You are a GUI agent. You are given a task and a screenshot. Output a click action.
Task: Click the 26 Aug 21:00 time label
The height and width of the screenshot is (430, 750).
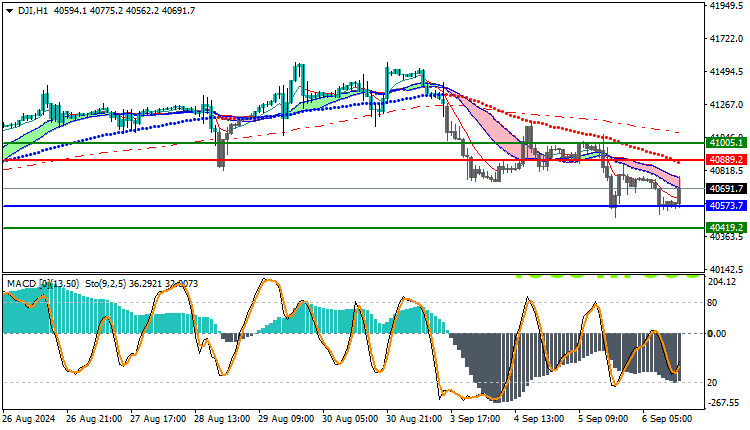pyautogui.click(x=94, y=419)
